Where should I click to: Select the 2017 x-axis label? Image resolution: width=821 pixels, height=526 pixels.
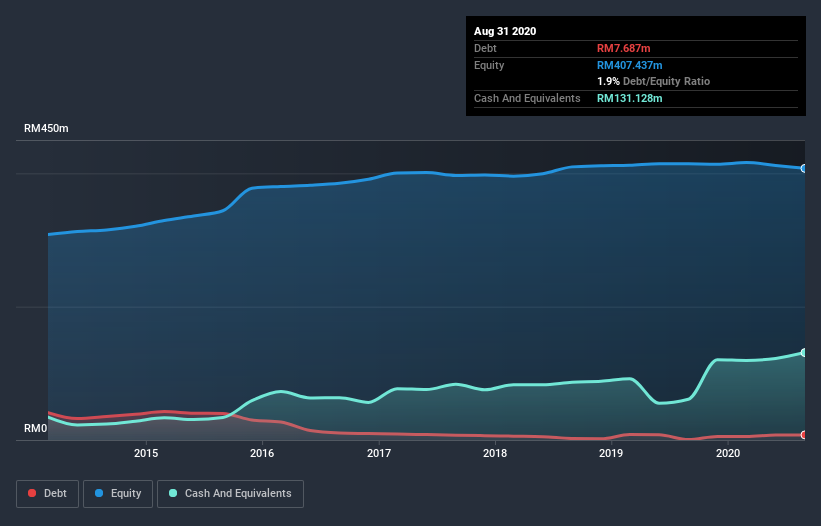pyautogui.click(x=379, y=453)
